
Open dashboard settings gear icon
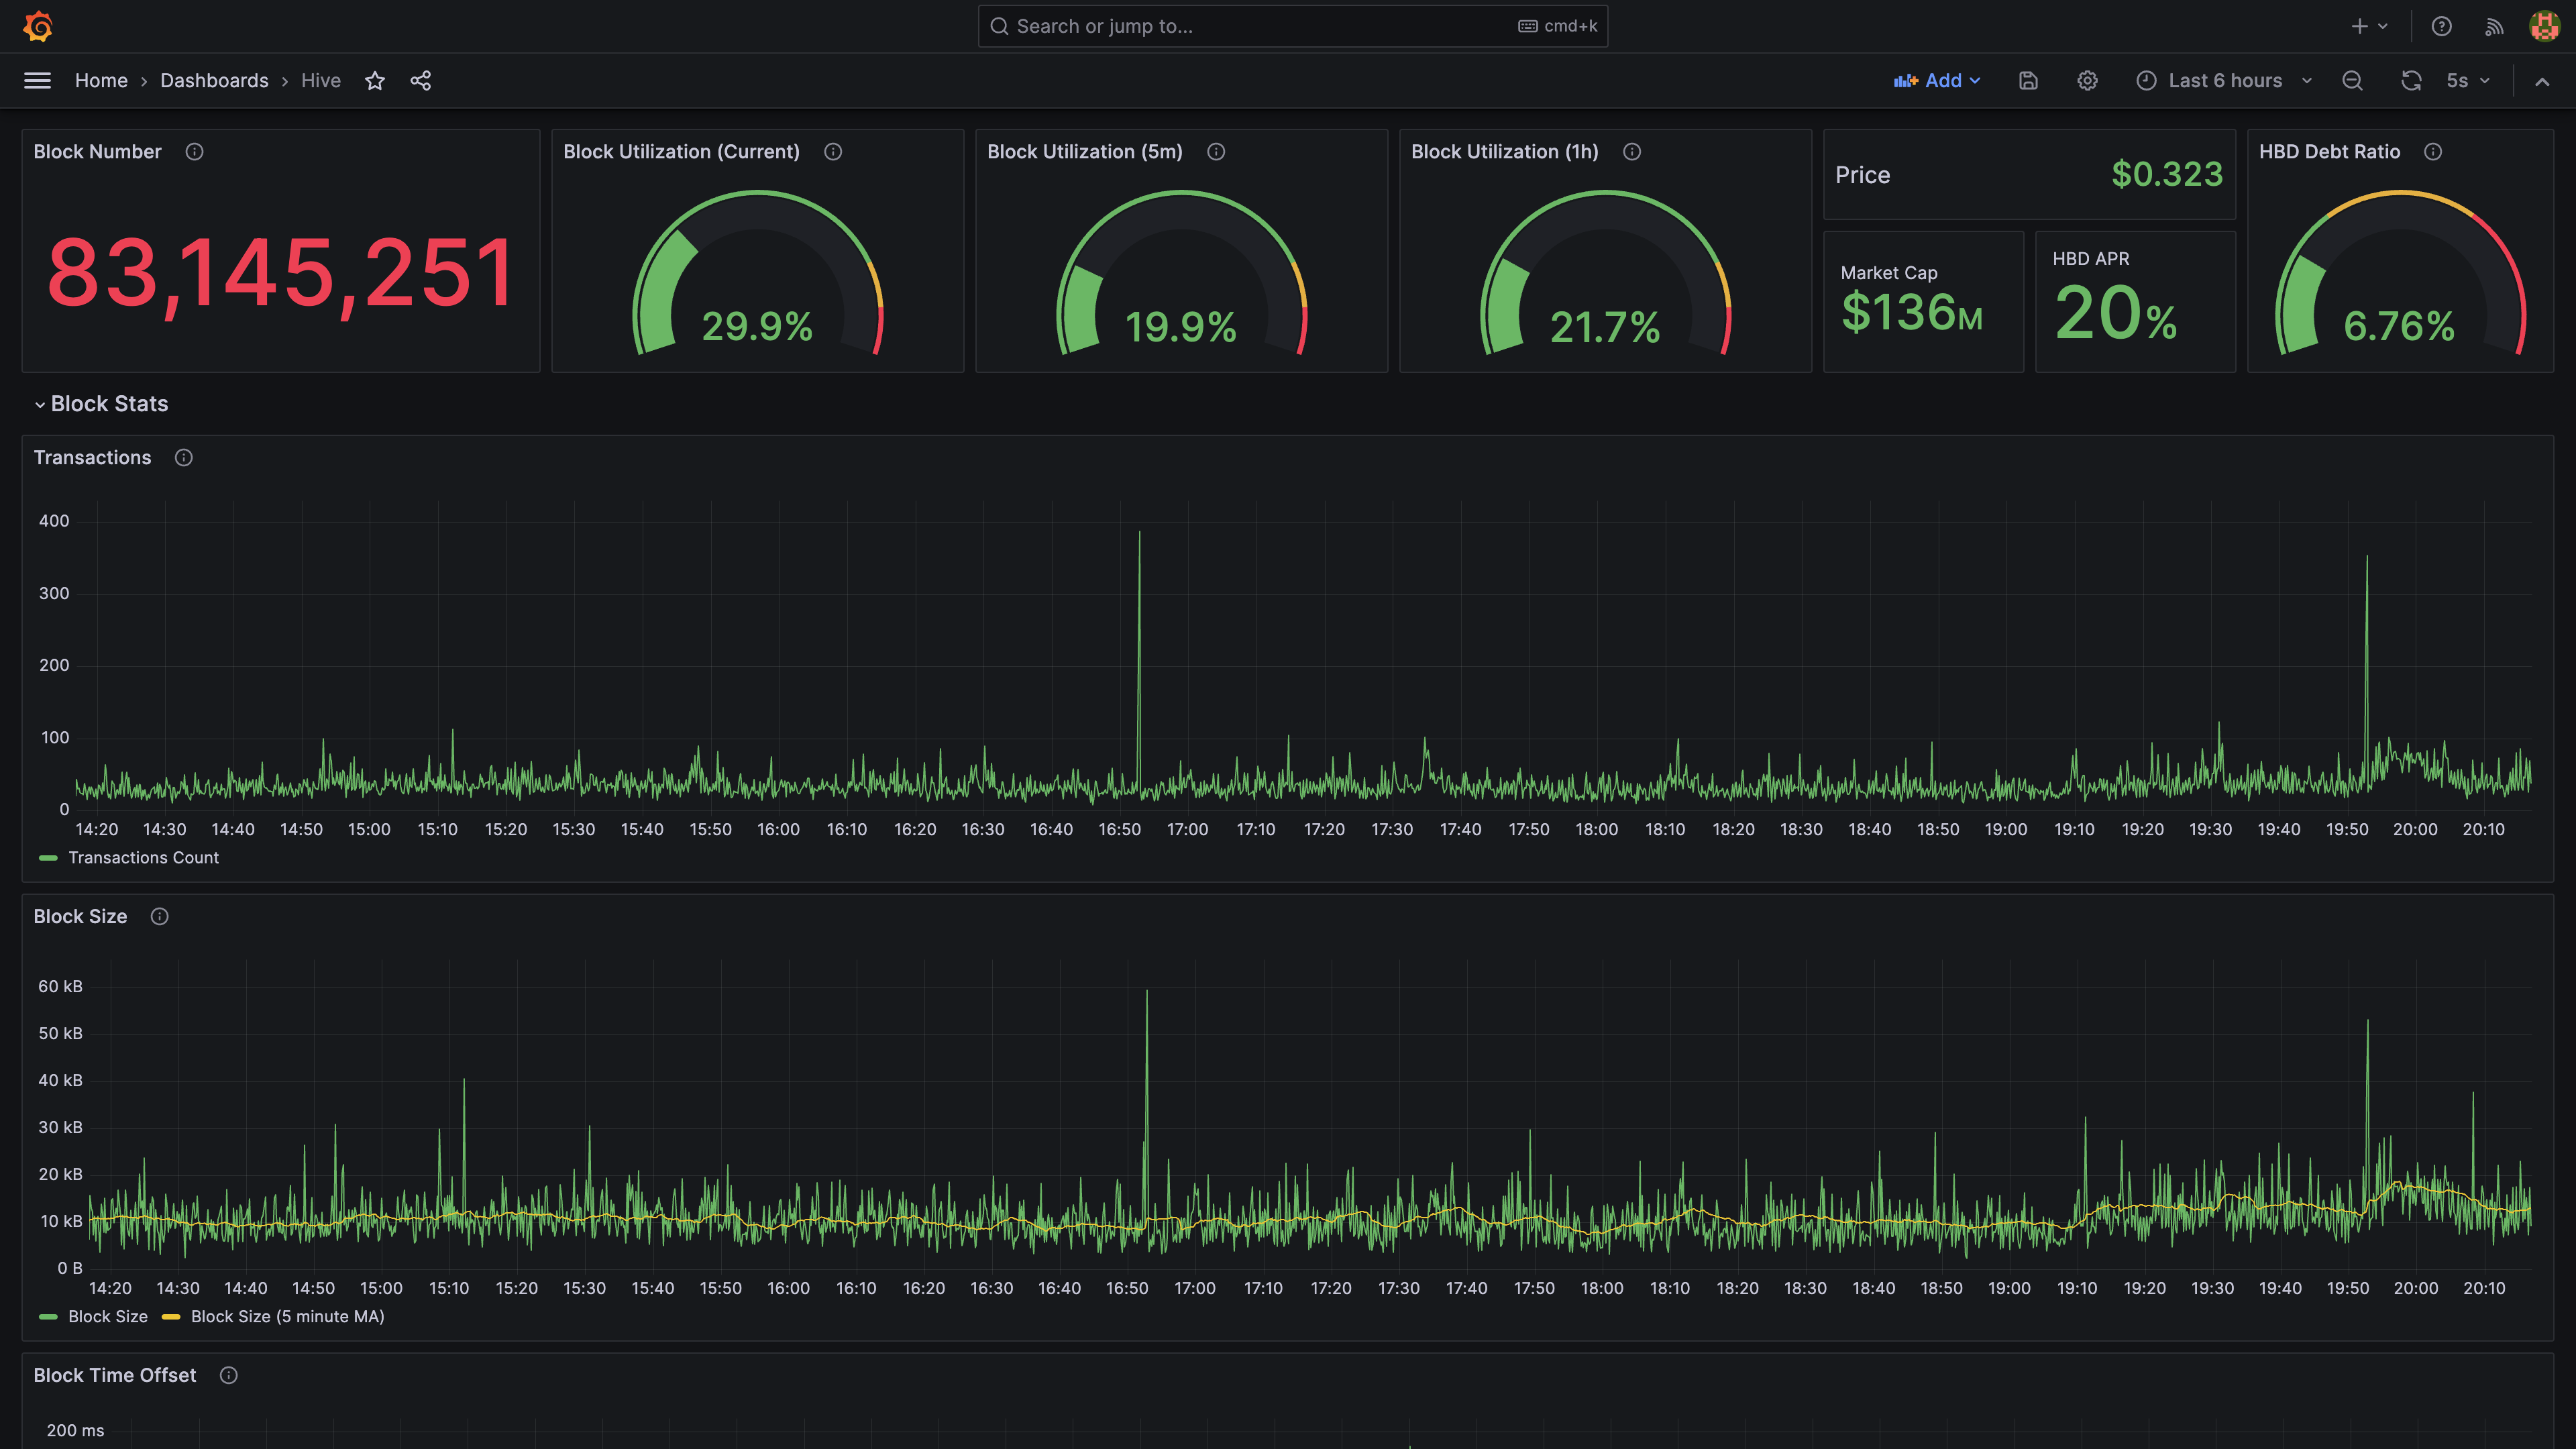click(x=2087, y=81)
